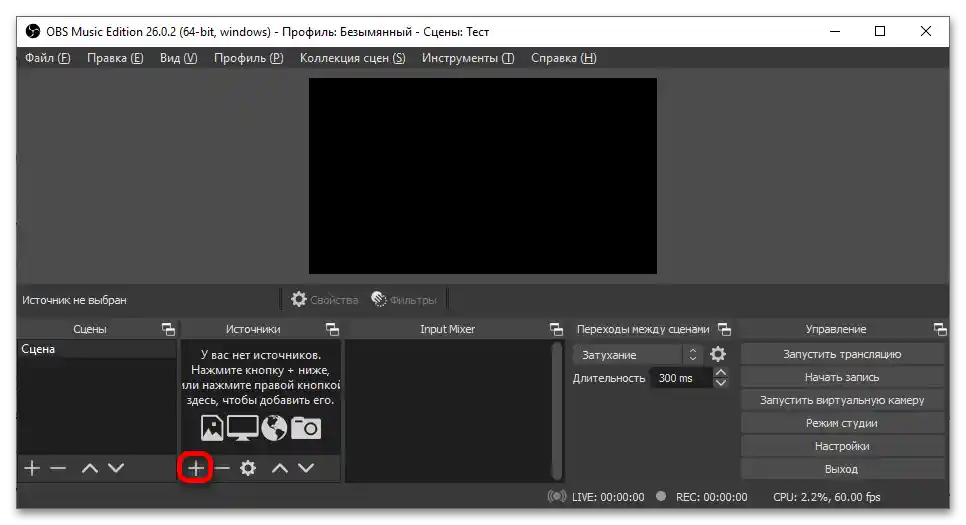966x525 pixels.
Task: Click the monitor display capture icon
Action: [242, 428]
